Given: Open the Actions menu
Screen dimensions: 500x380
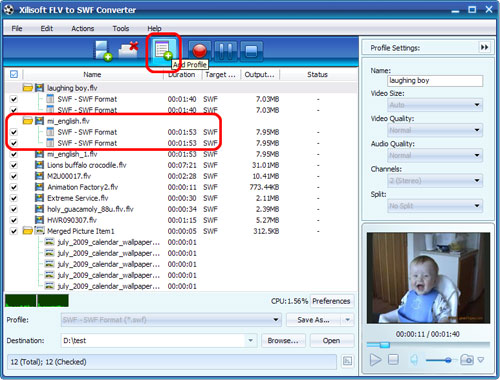Looking at the screenshot, I should pyautogui.click(x=83, y=29).
